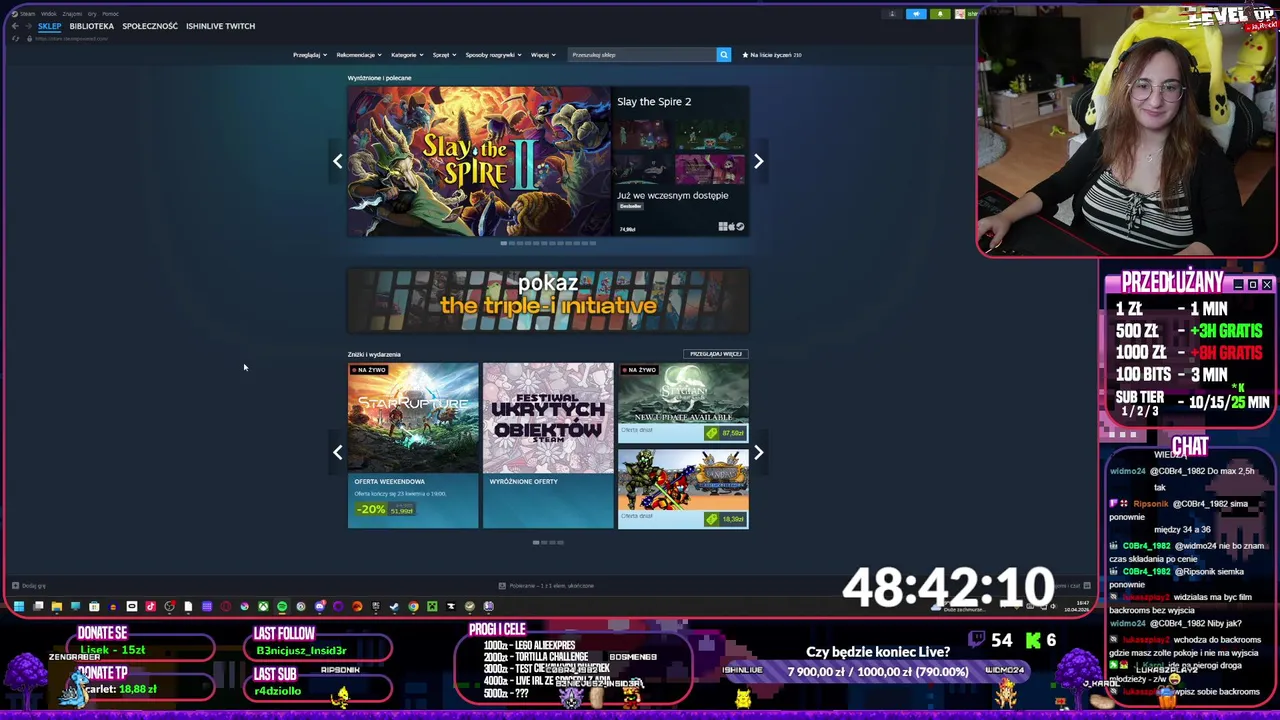
Task: Go back with the Steam back arrow
Action: 15,26
